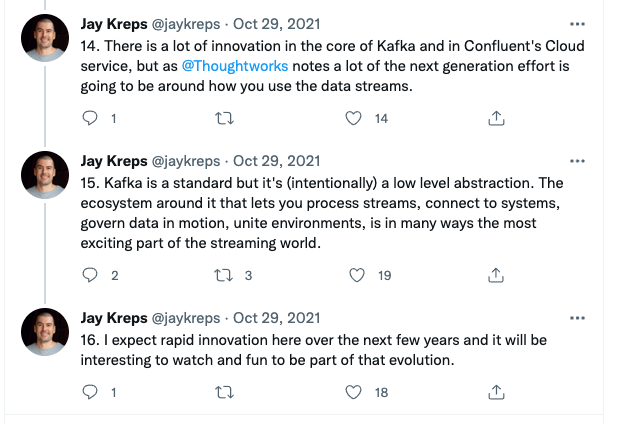Image resolution: width=621 pixels, height=424 pixels.
Task: Open more options for tweet 14
Action: (x=577, y=23)
